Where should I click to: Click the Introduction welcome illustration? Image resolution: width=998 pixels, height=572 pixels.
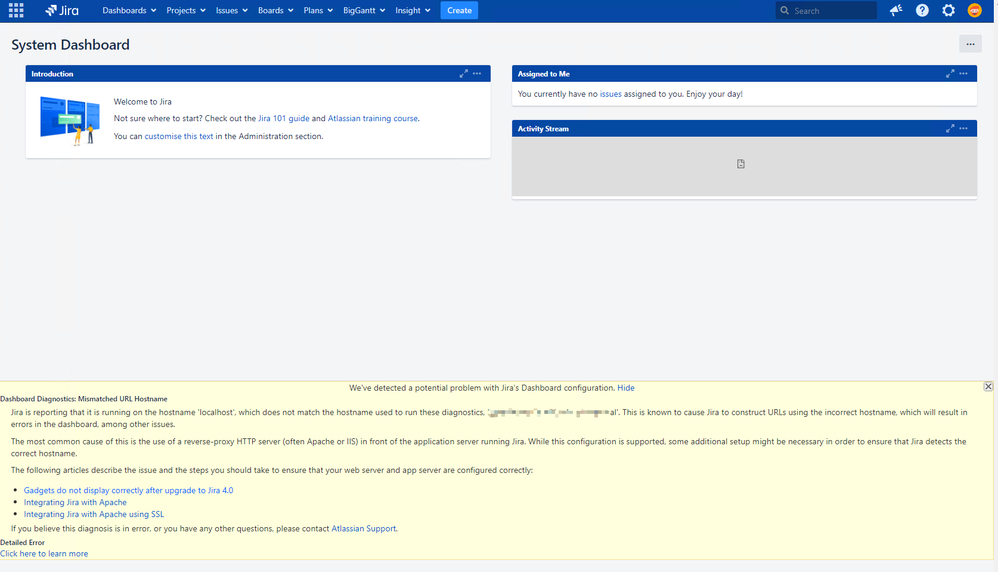tap(70, 120)
